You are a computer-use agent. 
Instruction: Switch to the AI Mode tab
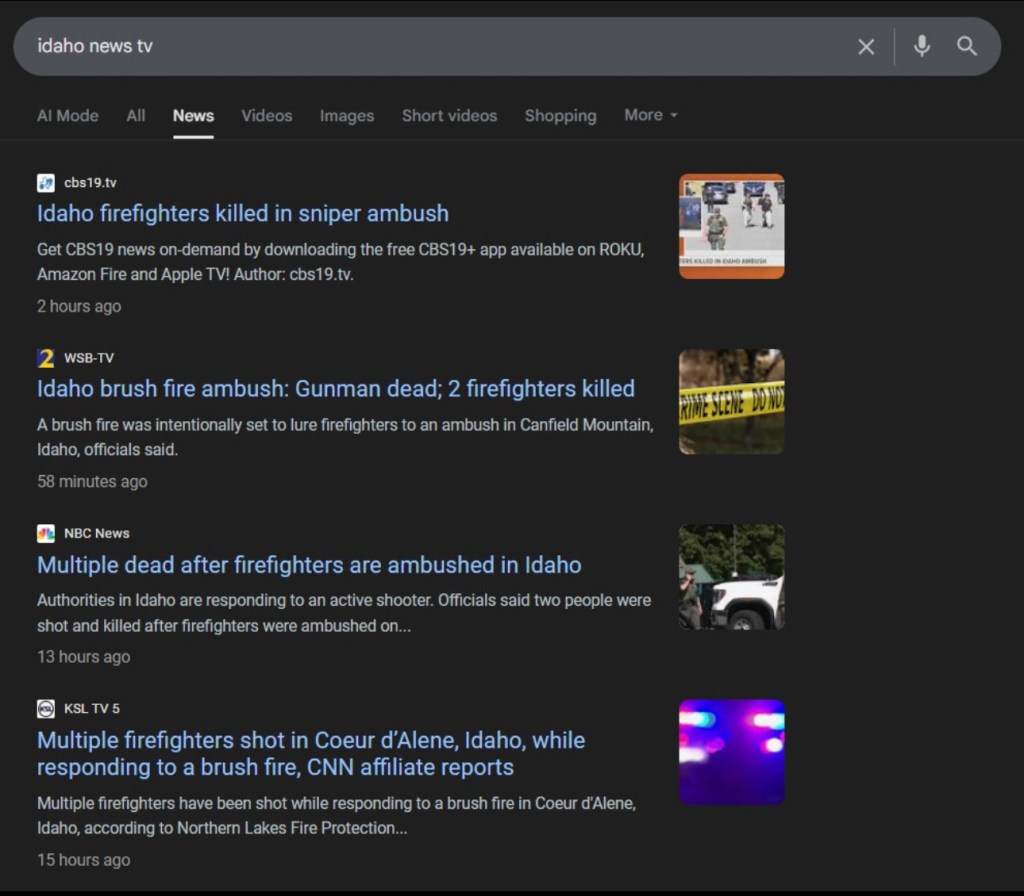(68, 116)
